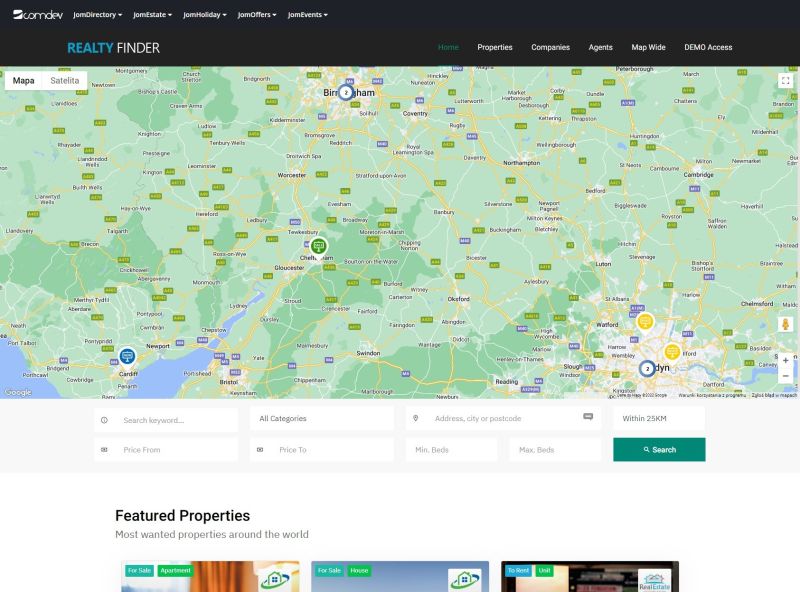Select the green property marker near Cheltenham
Screen dimensions: 800x592
318,244
